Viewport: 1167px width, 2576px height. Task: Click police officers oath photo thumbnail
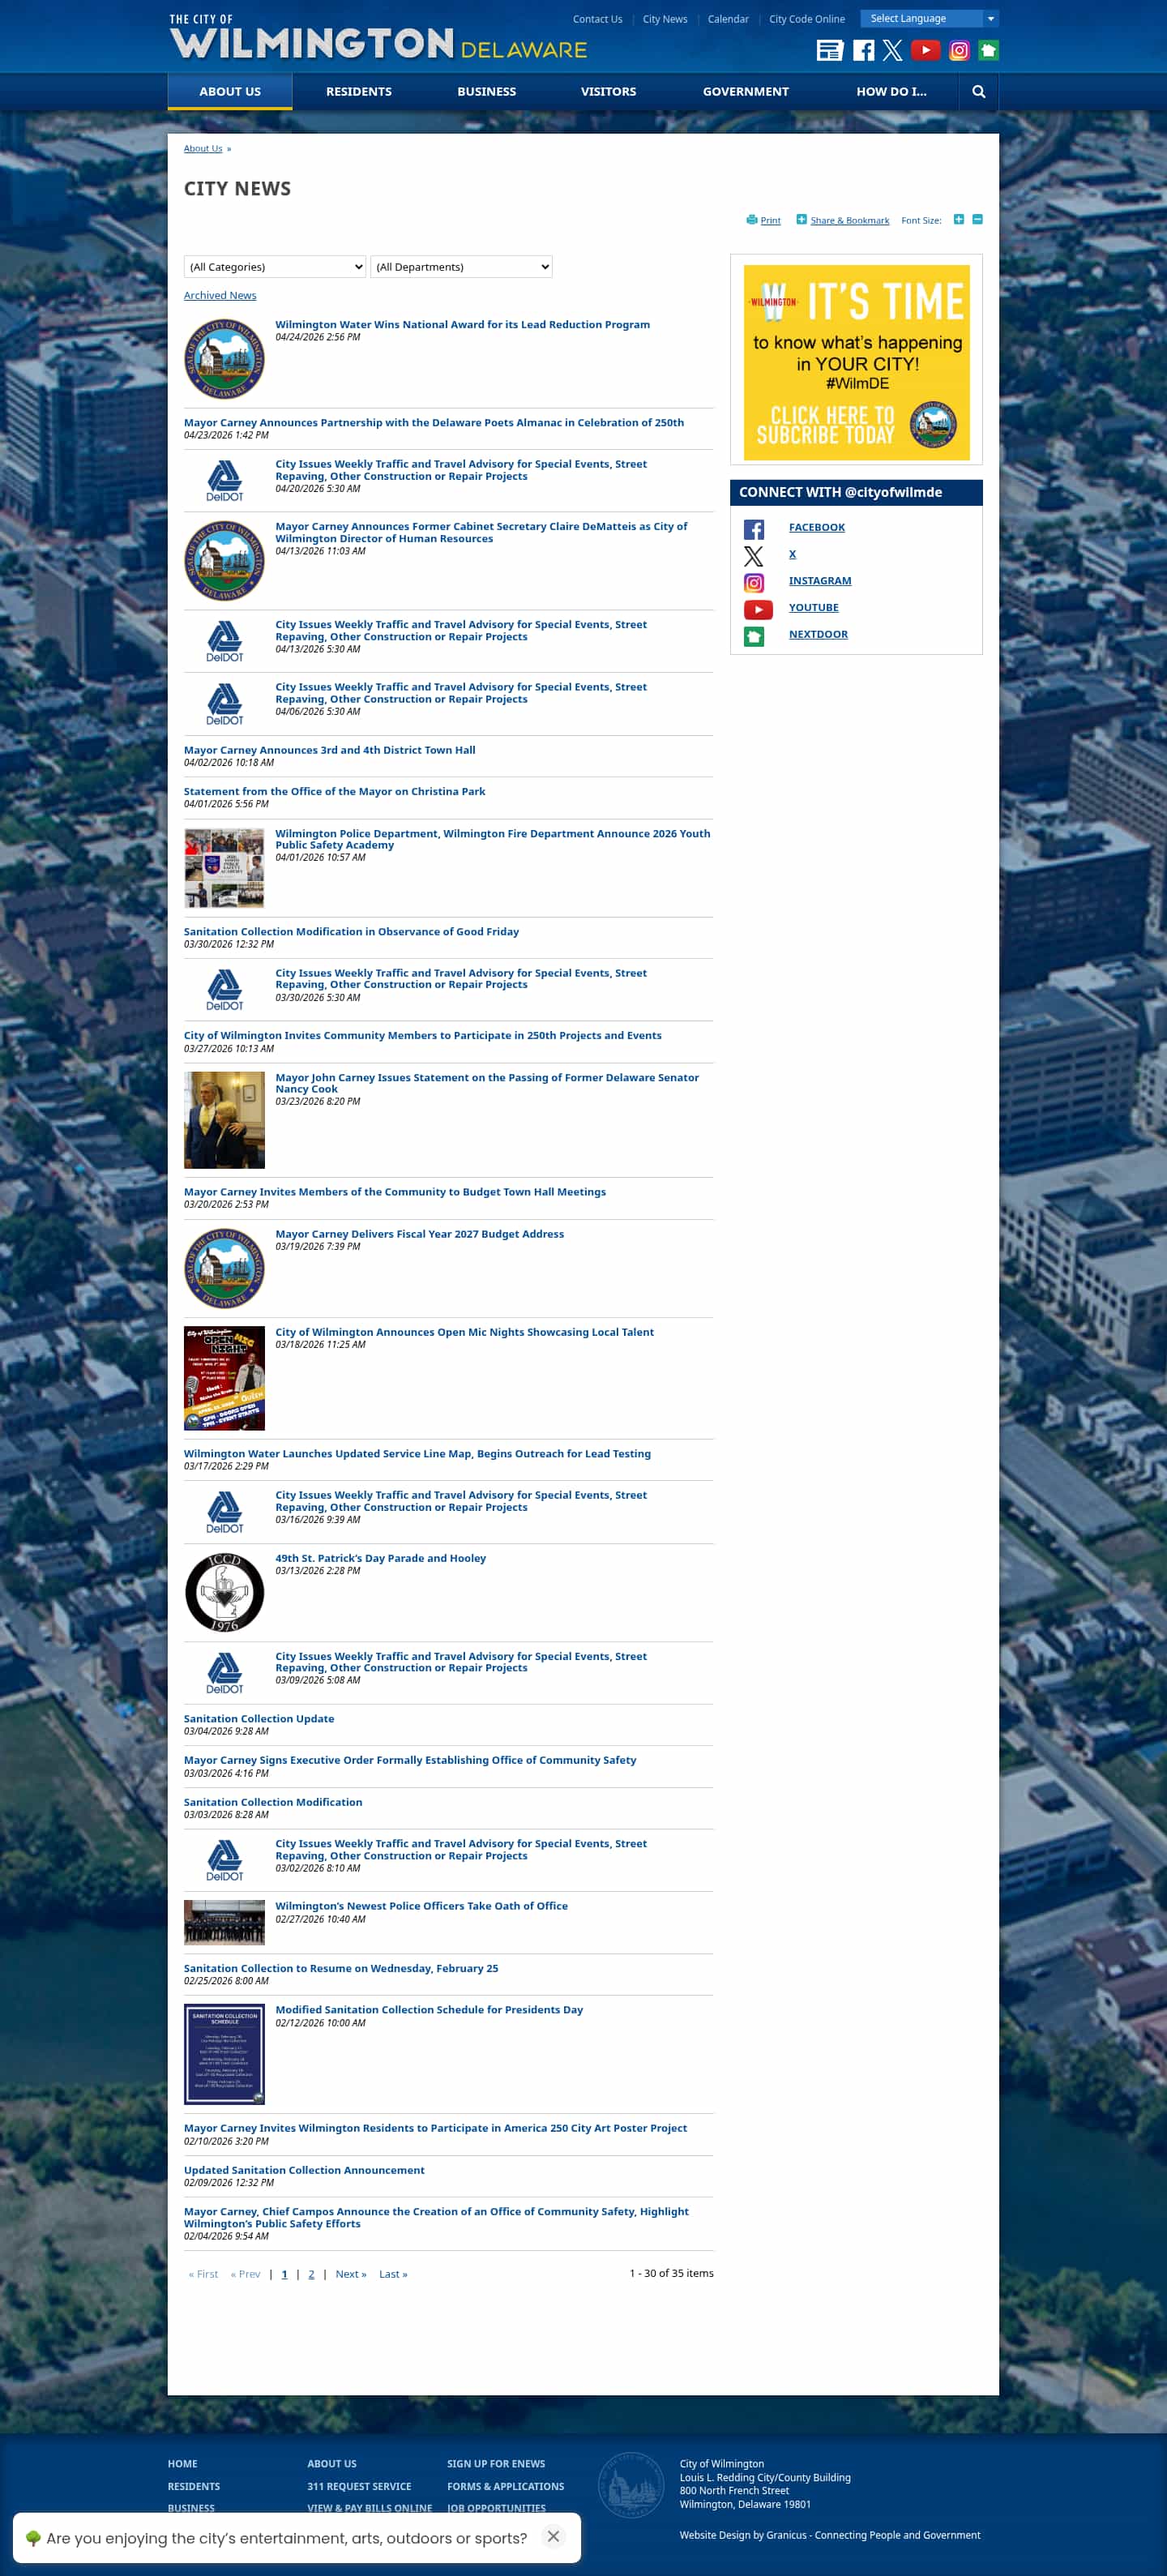tap(224, 1921)
